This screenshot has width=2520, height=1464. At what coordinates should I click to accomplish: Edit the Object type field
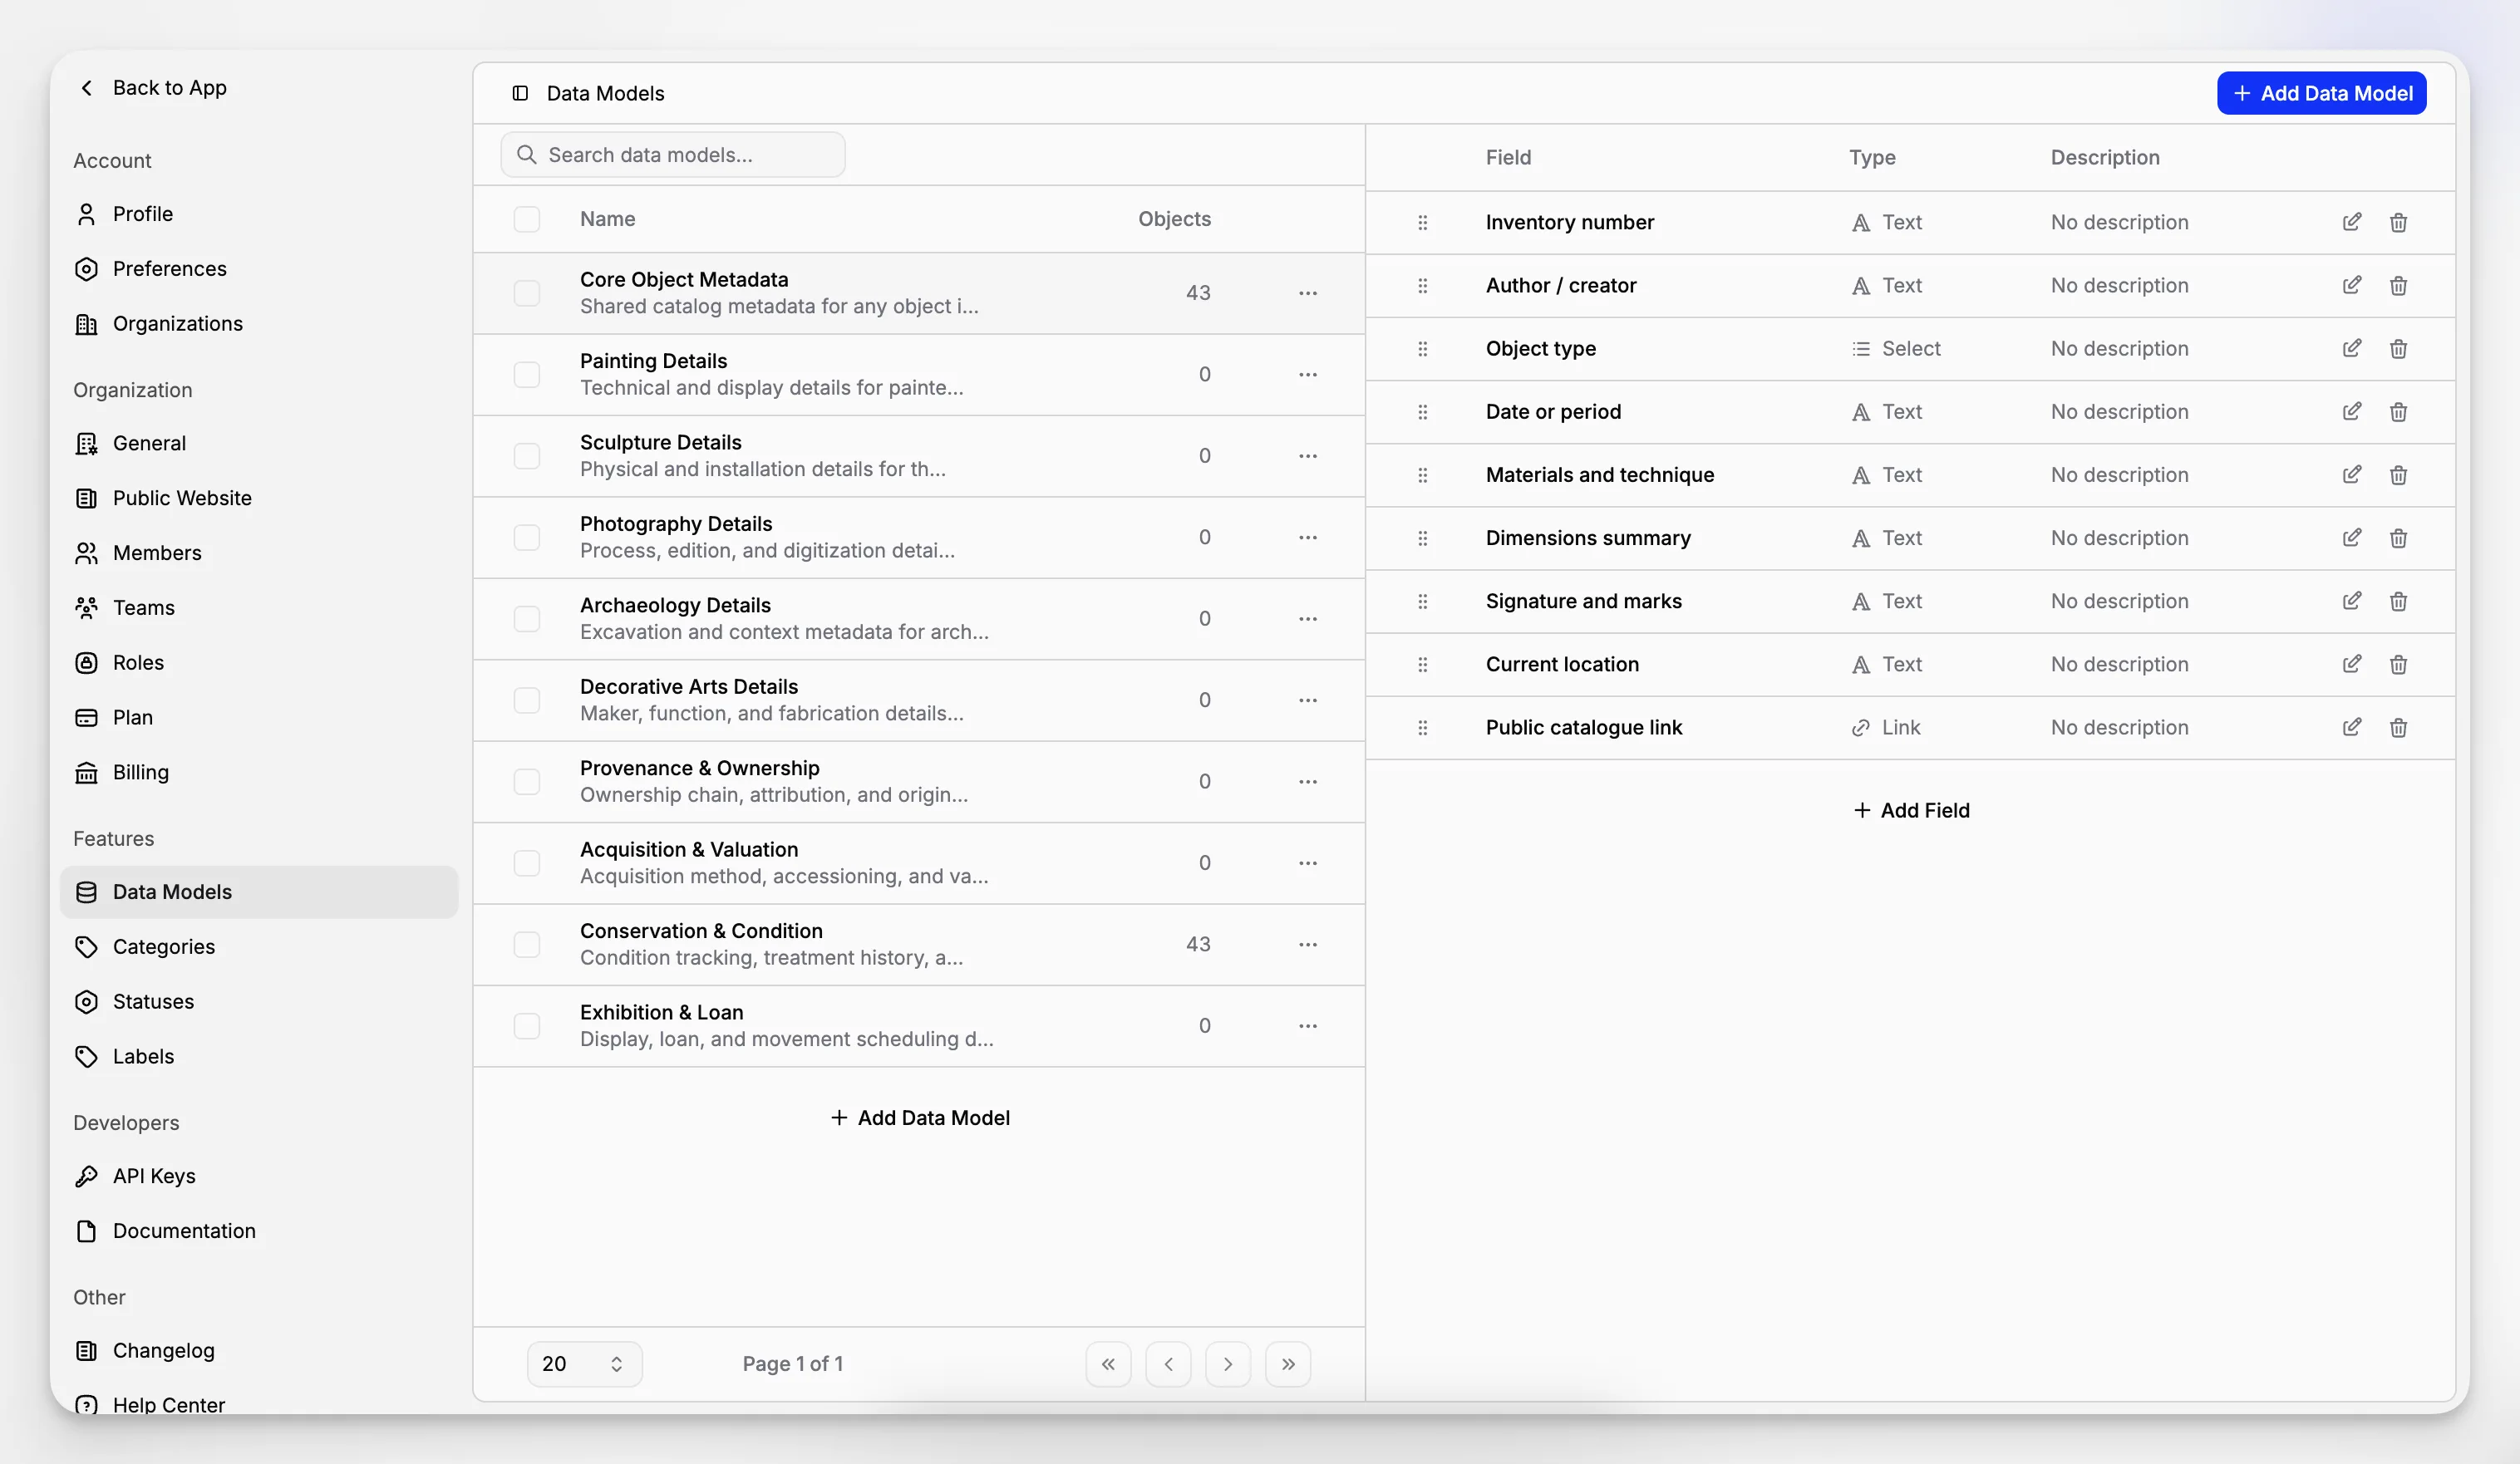[2352, 348]
